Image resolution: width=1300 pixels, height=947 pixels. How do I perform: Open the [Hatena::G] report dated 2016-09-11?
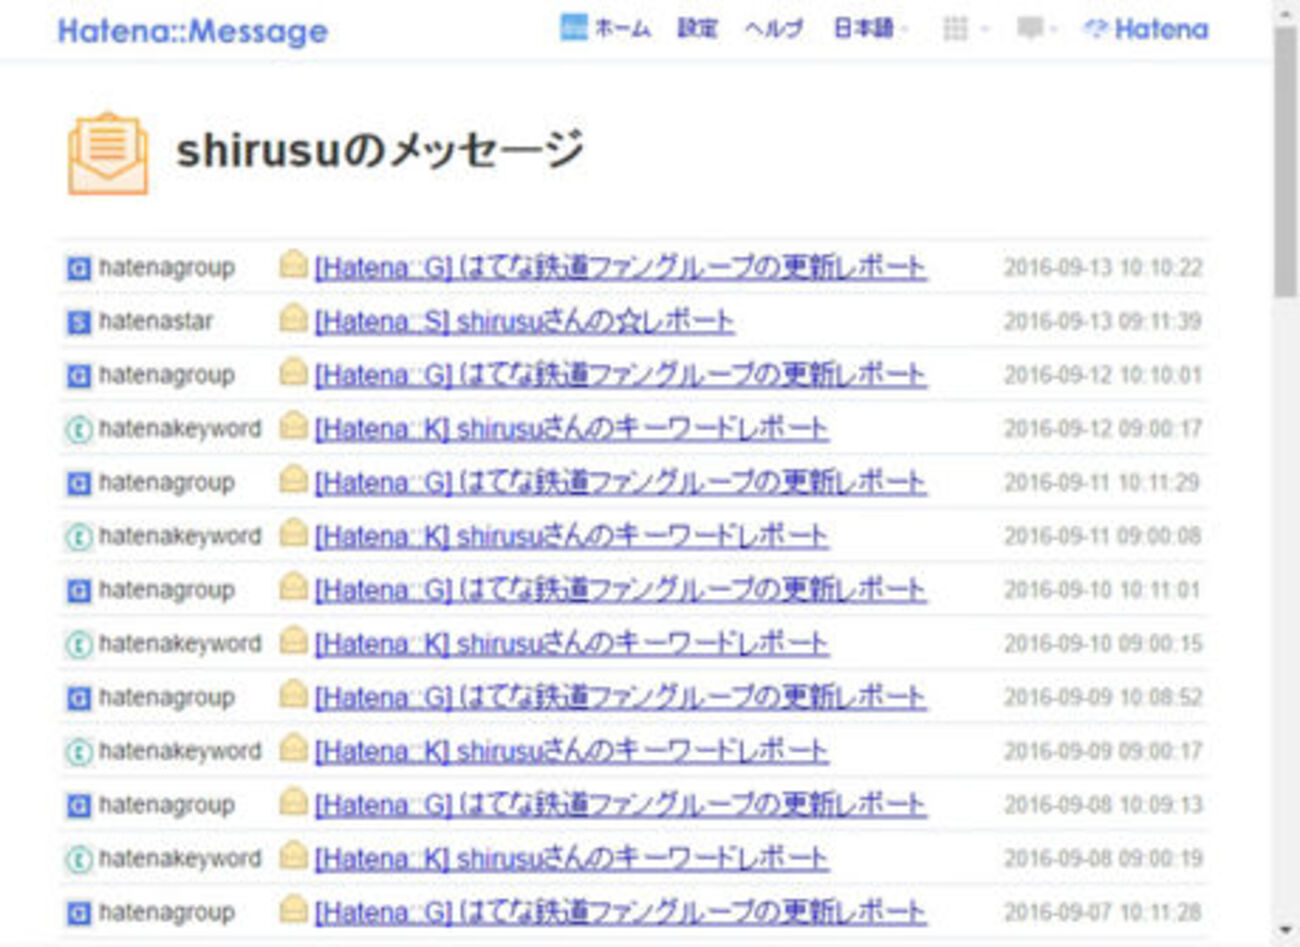(x=621, y=483)
